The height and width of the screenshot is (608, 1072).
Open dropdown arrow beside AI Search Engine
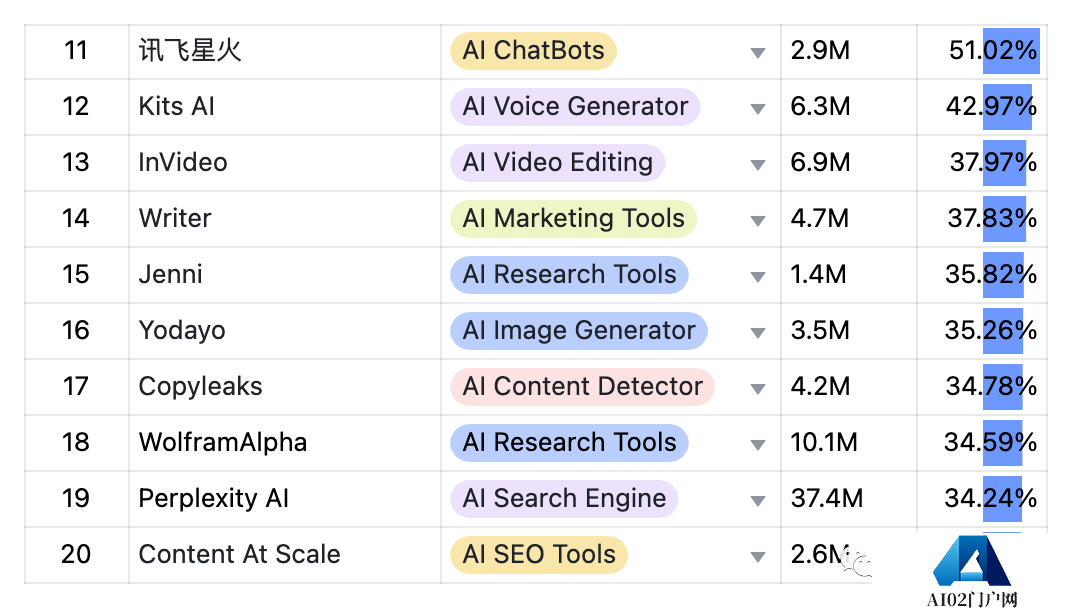pyautogui.click(x=757, y=501)
